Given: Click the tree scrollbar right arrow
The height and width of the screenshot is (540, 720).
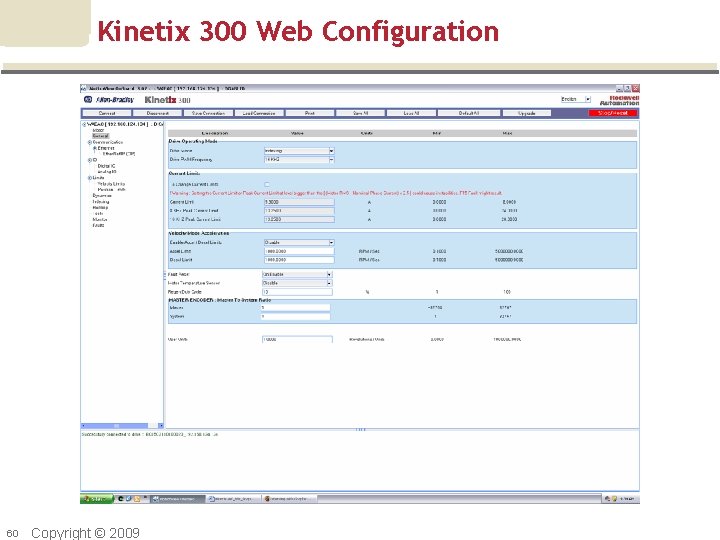Looking at the screenshot, I should [x=161, y=426].
